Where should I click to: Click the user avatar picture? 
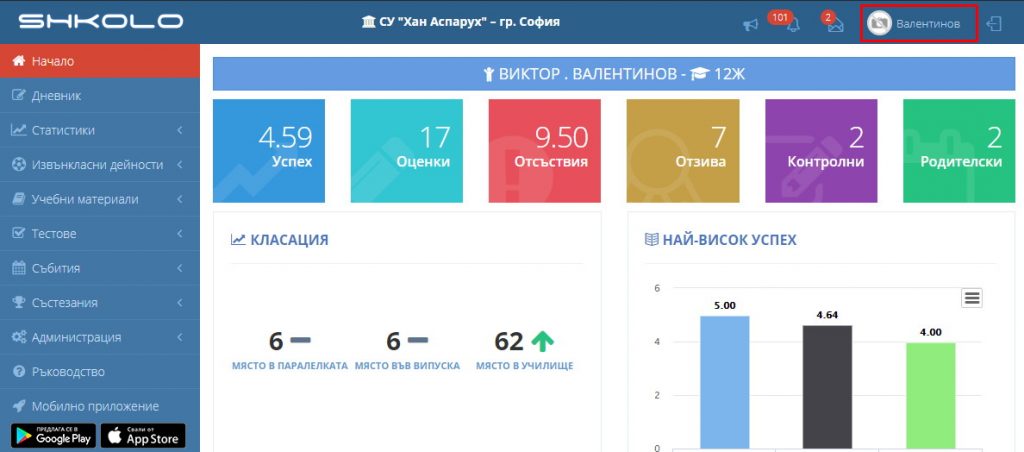(879, 24)
